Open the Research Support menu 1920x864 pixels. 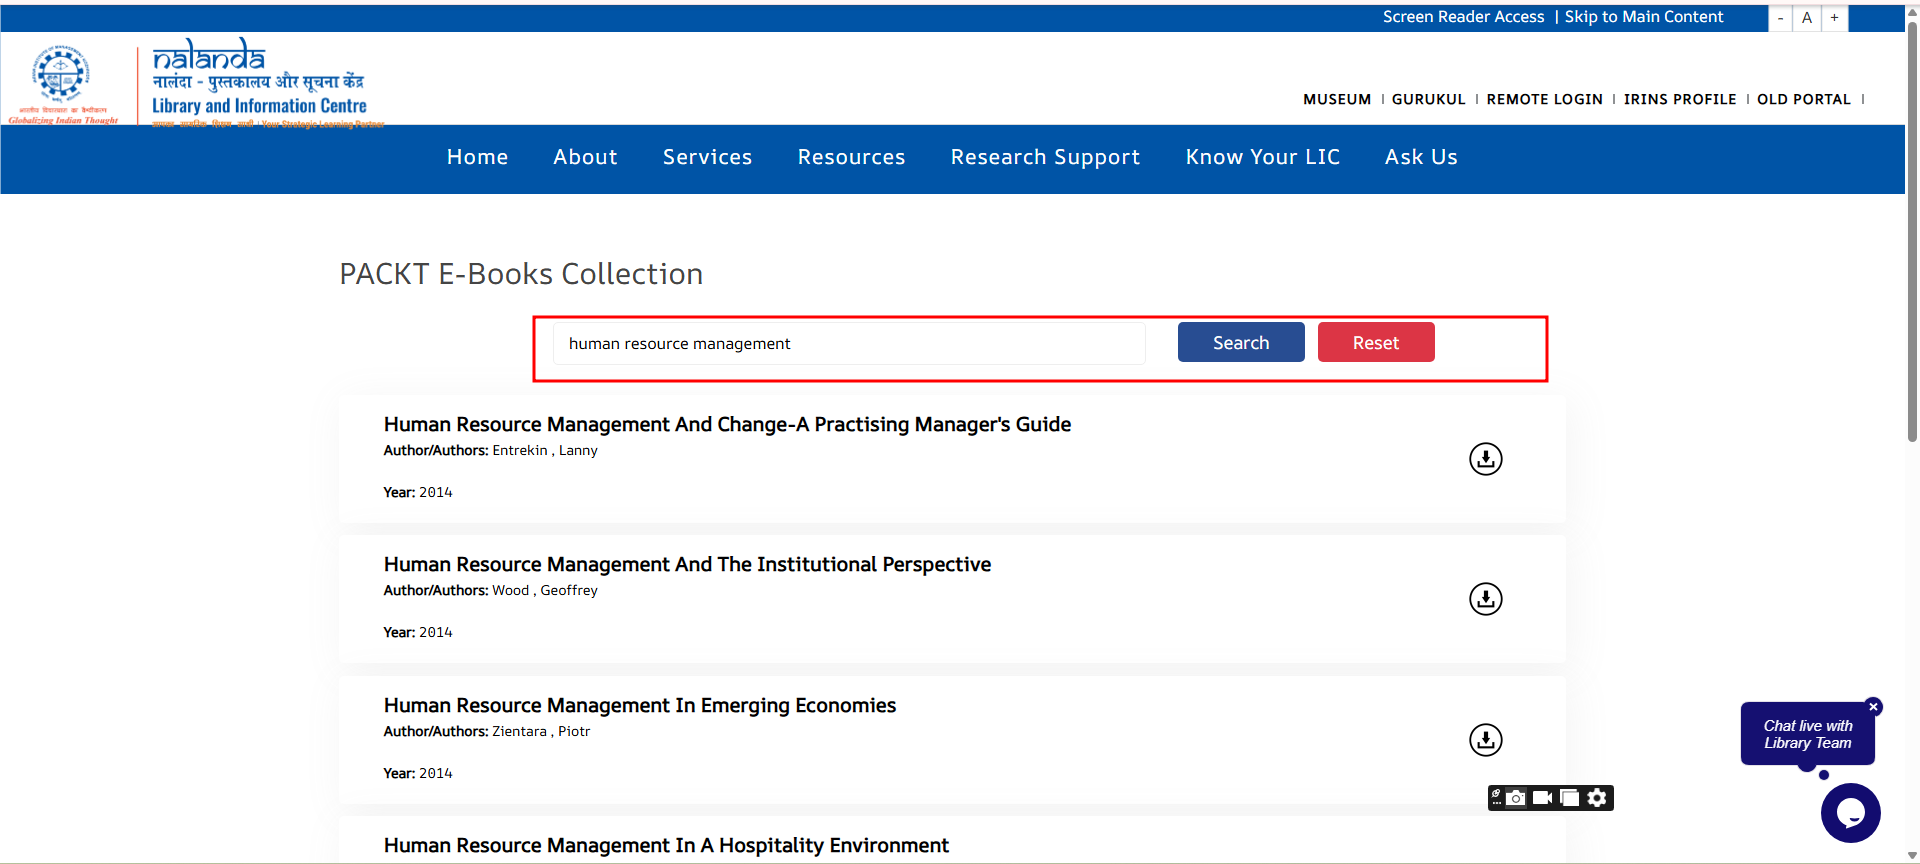[1045, 157]
